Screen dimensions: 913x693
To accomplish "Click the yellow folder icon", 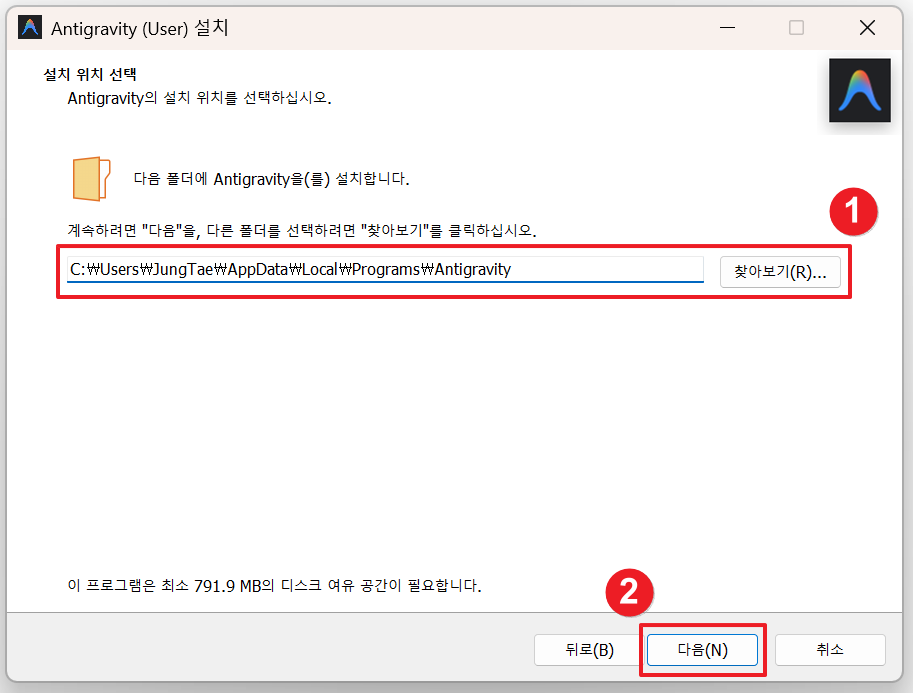I will point(91,179).
